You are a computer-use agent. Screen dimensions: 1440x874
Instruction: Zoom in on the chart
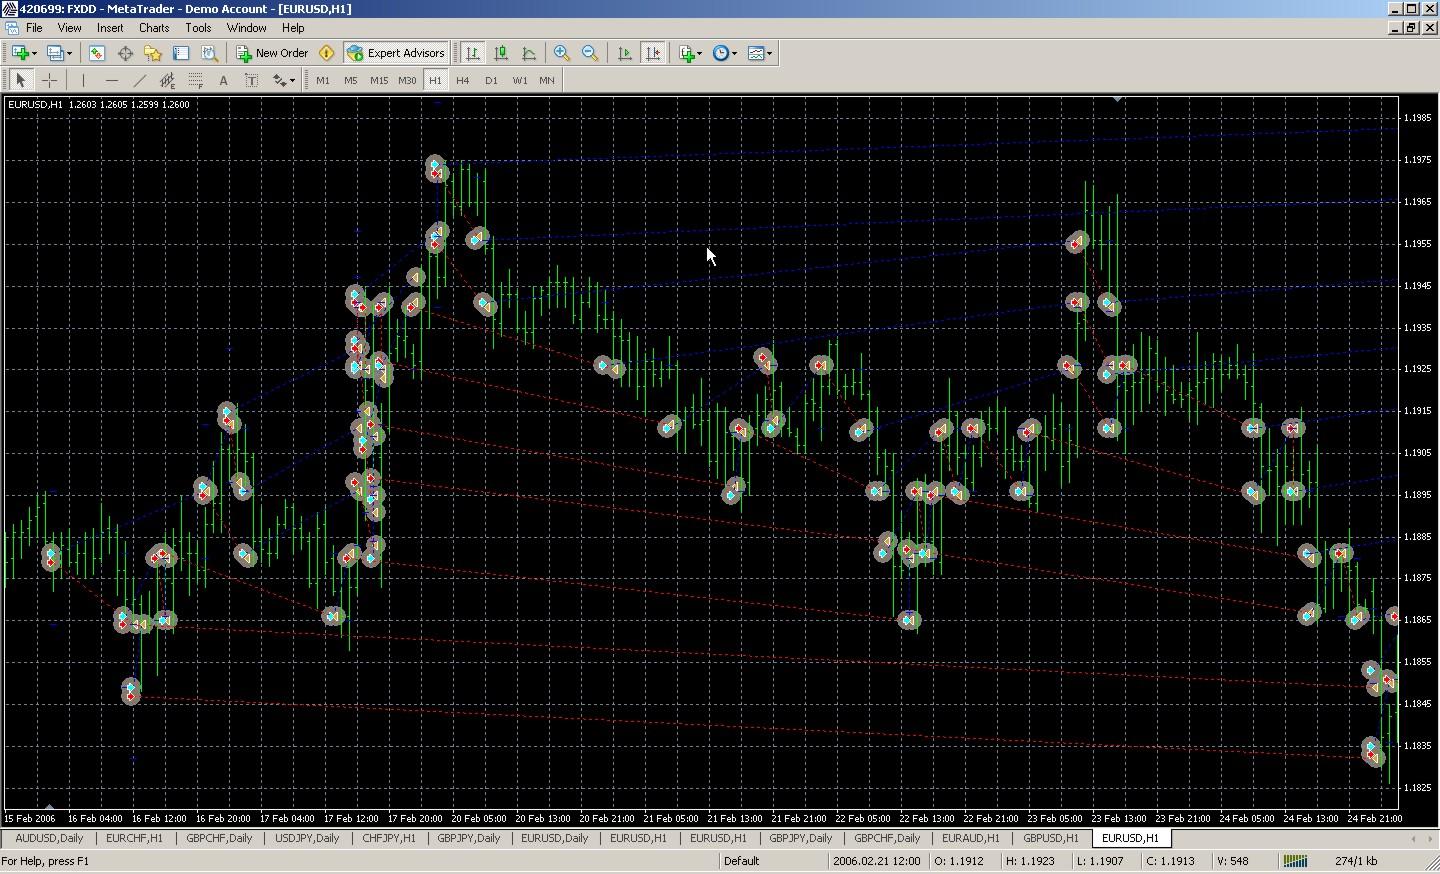pos(562,53)
